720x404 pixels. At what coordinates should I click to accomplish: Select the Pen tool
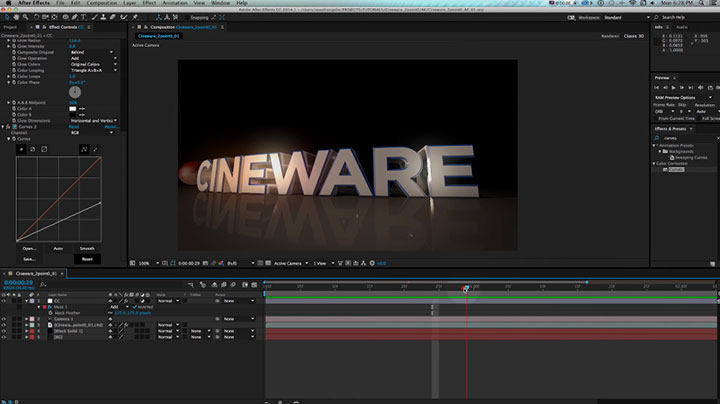(x=74, y=17)
